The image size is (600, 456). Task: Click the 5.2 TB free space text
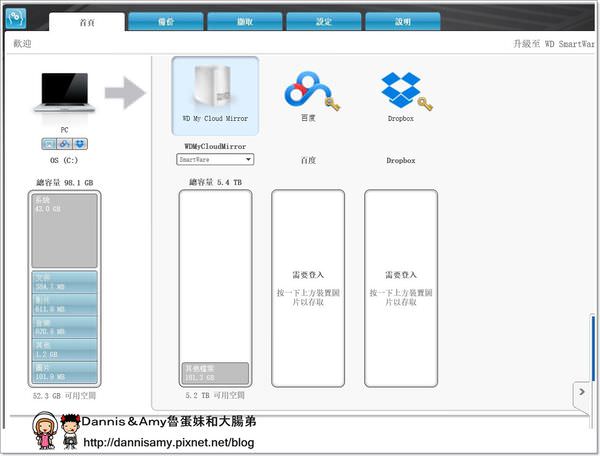tap(215, 395)
